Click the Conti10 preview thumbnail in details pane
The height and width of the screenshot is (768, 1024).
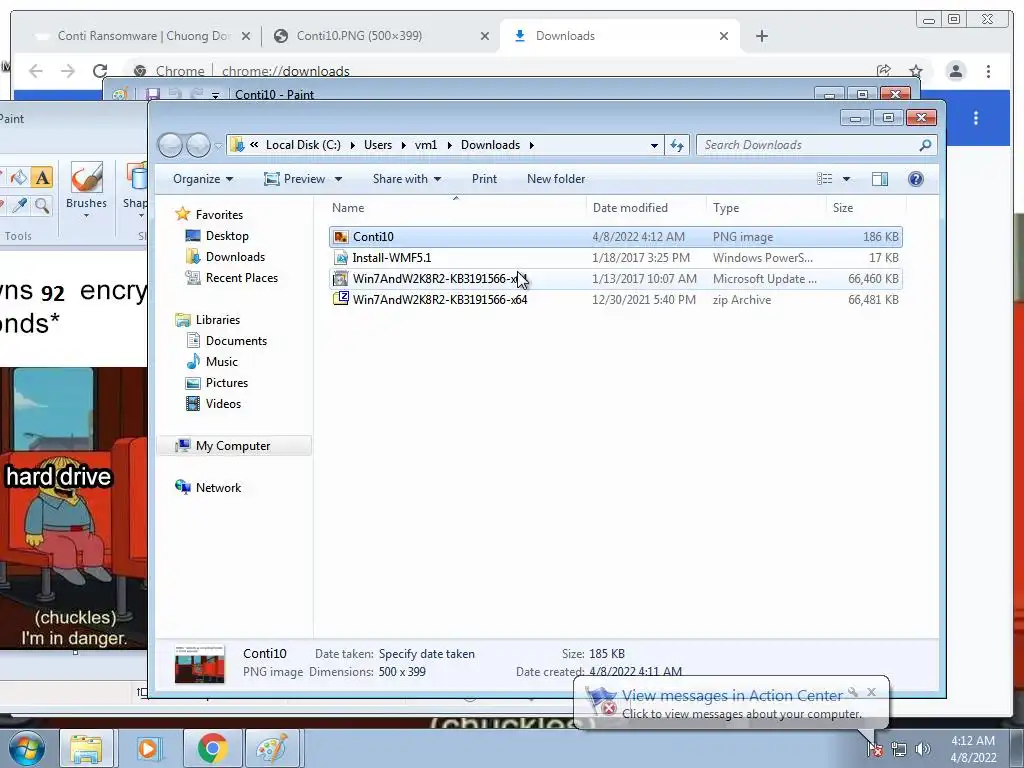(200, 664)
